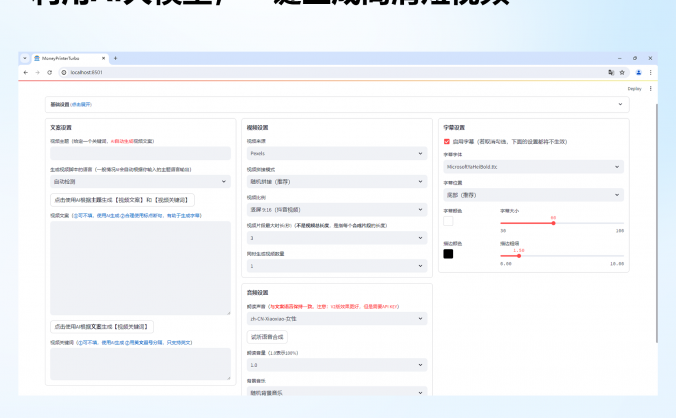Viewport: 676px width, 418px height.
Task: Click the translate page icon
Action: [611, 72]
